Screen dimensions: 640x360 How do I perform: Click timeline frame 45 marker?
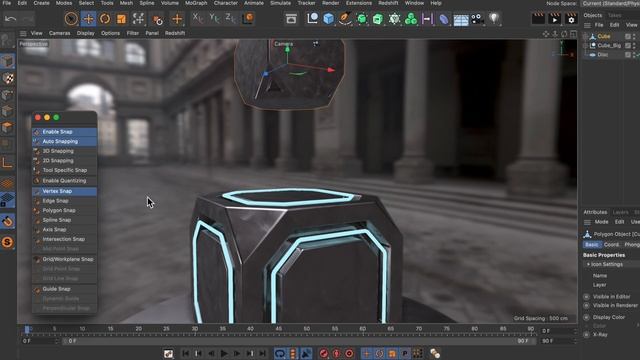pyautogui.click(x=278, y=329)
